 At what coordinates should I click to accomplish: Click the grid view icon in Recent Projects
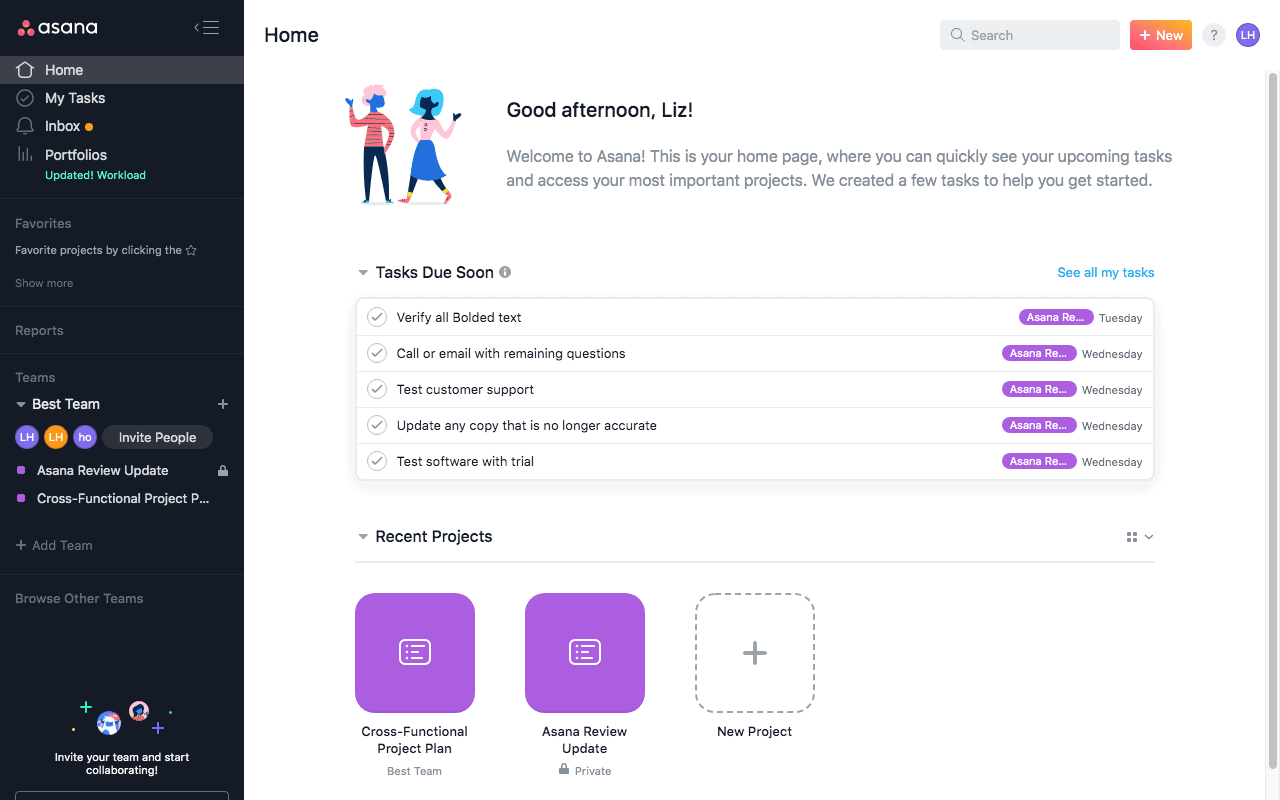point(1132,537)
